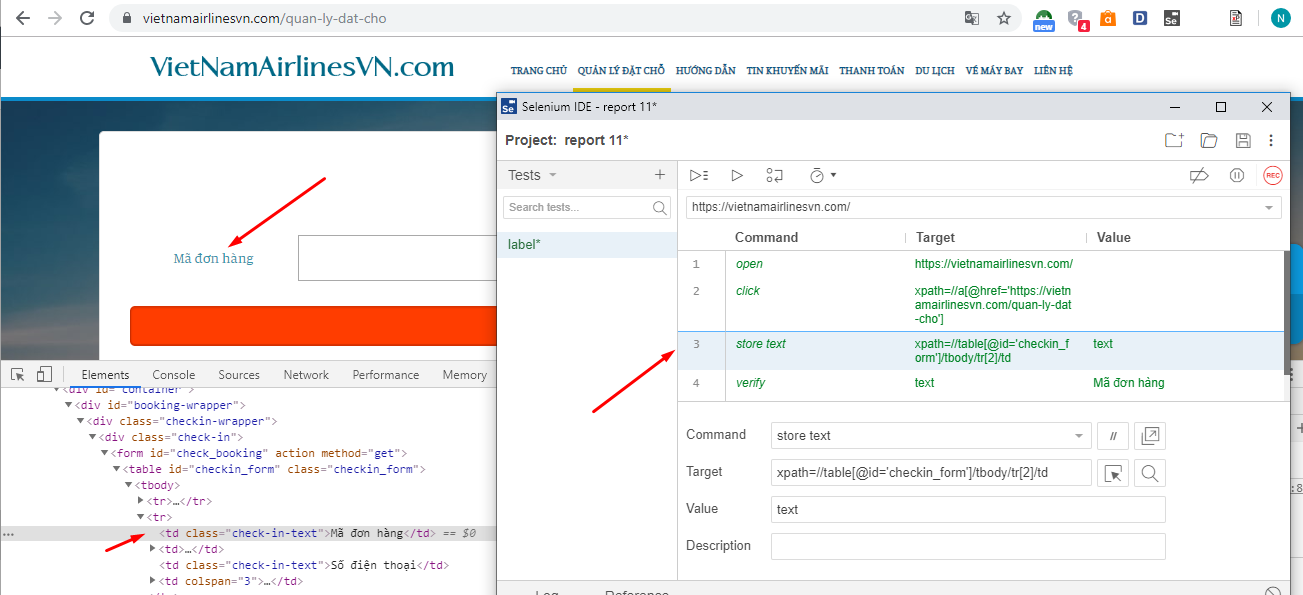The width and height of the screenshot is (1303, 595).
Task: Clear the log with bottom right icon
Action: tap(1273, 592)
